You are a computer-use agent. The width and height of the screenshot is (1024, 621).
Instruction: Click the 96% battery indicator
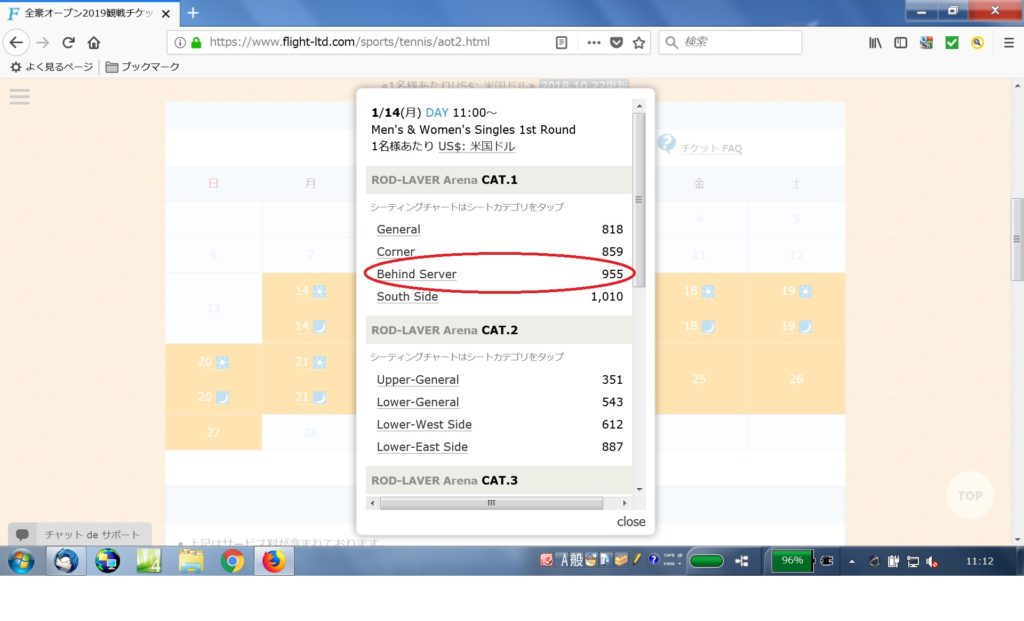[792, 561]
